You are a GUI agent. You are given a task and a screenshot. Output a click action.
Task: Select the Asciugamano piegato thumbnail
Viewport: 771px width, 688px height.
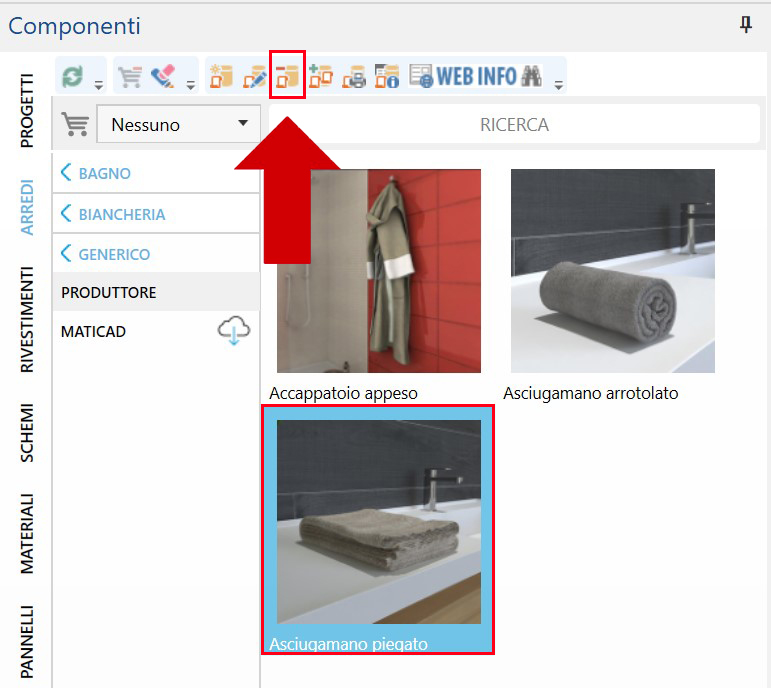pyautogui.click(x=379, y=522)
